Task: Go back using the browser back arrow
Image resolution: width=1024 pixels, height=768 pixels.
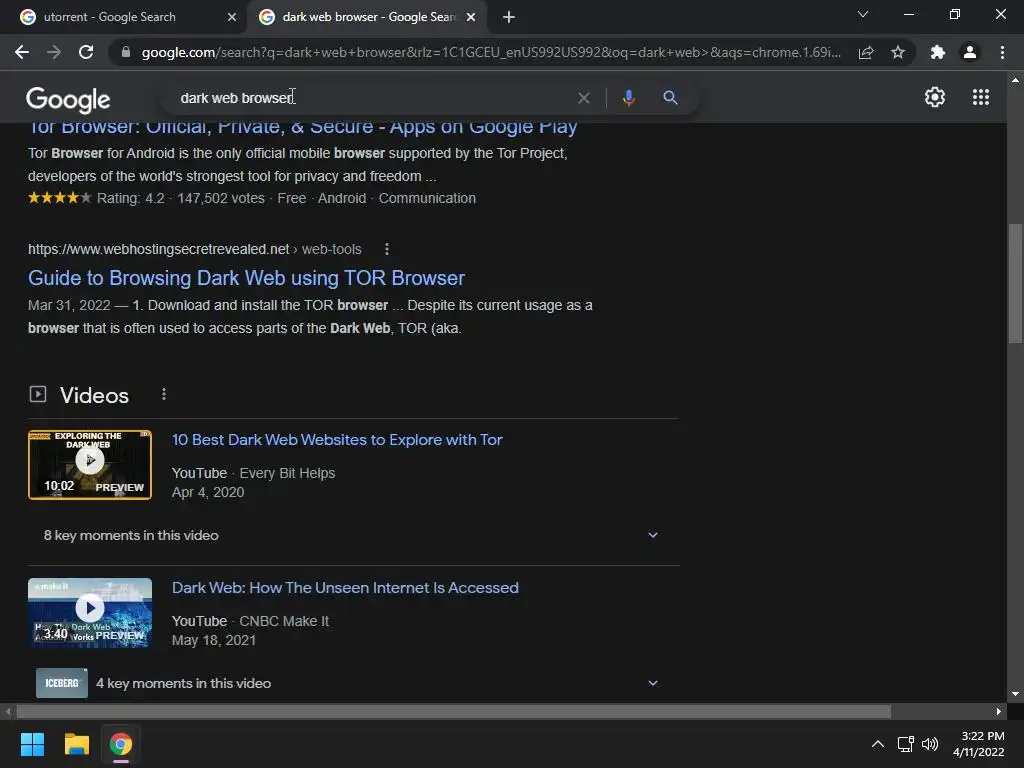Action: click(22, 52)
